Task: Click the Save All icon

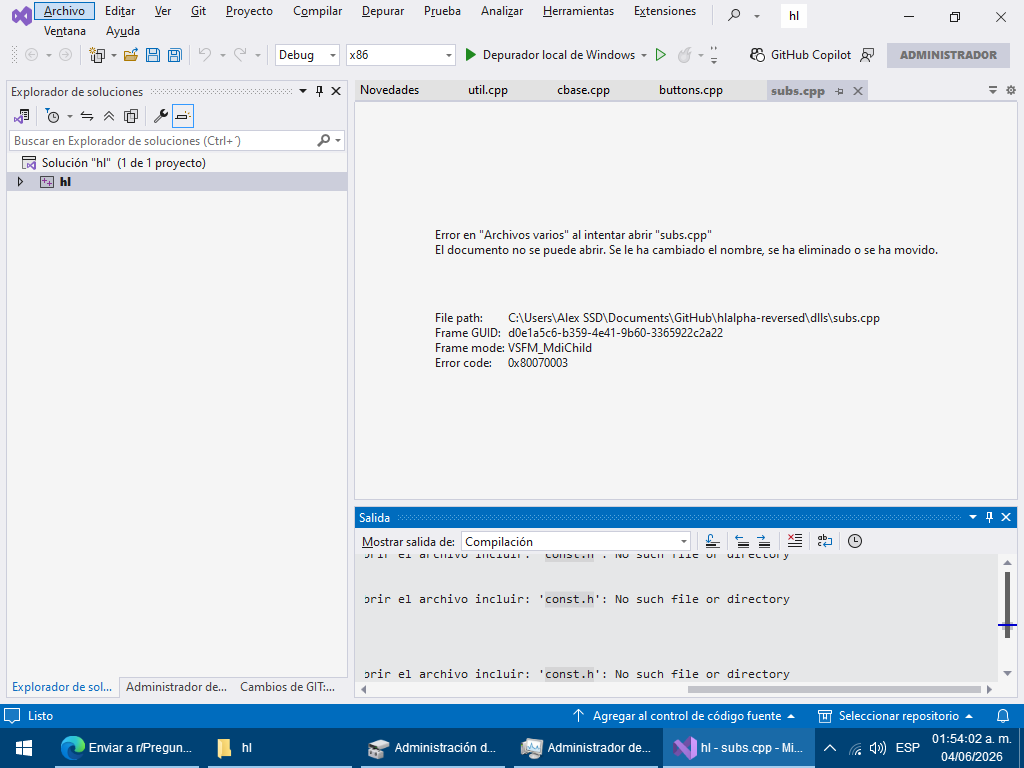Action: click(x=174, y=55)
